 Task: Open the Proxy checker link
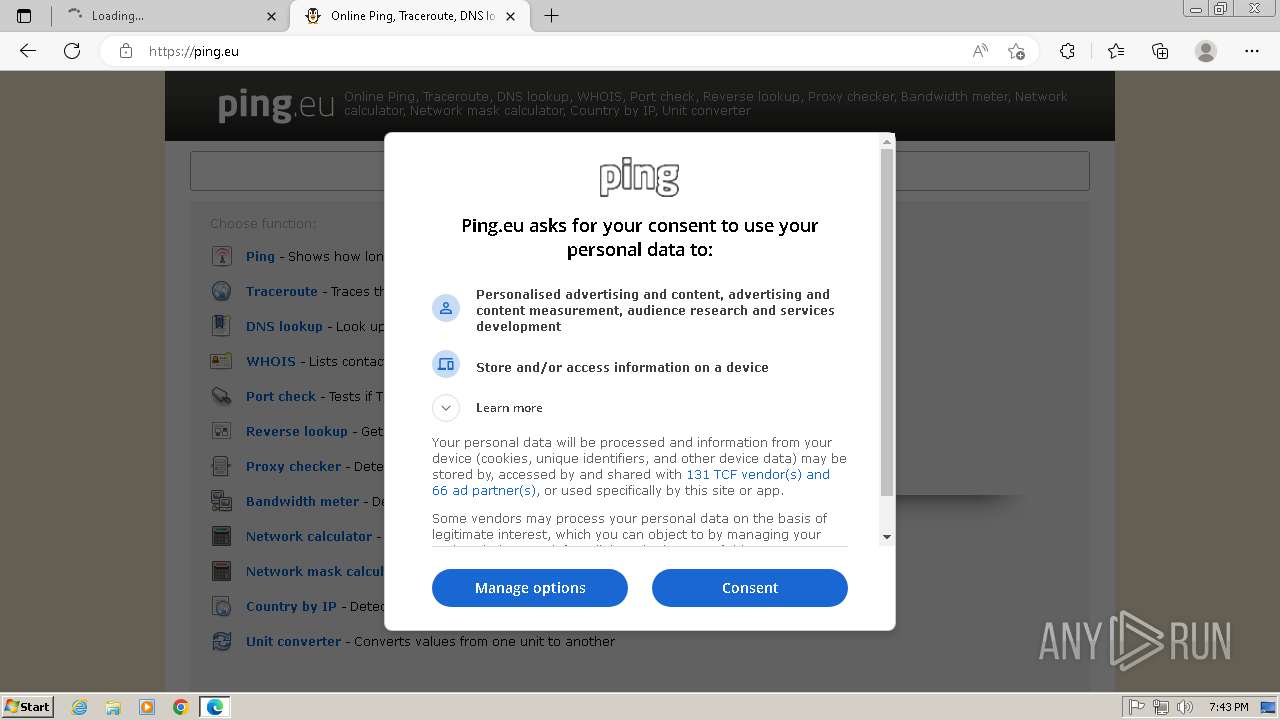pyautogui.click(x=293, y=466)
